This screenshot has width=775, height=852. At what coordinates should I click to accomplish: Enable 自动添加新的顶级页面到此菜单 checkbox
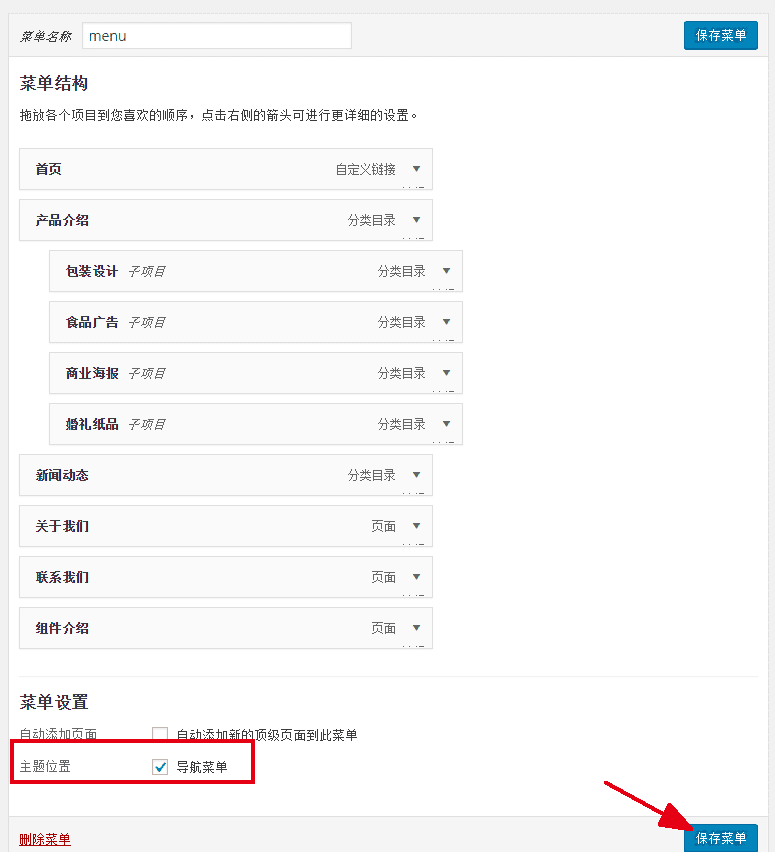160,735
